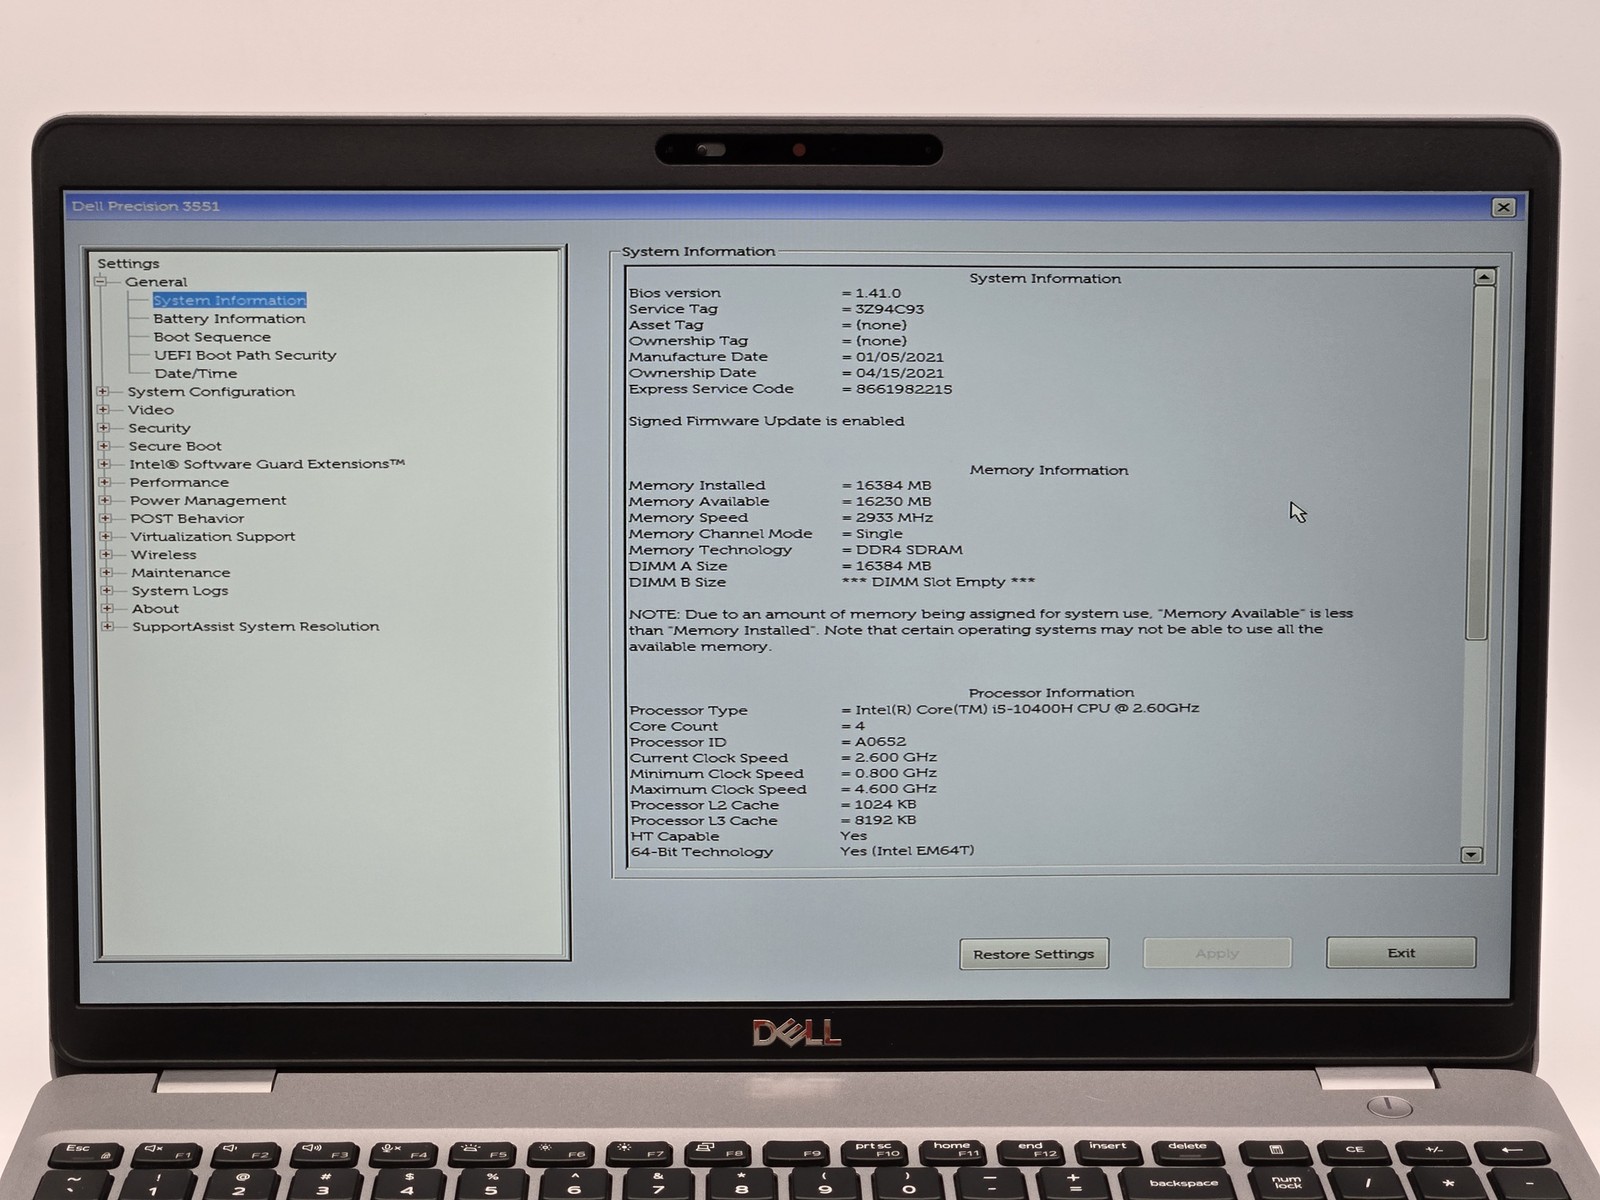Click Signed Firmware Update is enabled text

[x=766, y=421]
